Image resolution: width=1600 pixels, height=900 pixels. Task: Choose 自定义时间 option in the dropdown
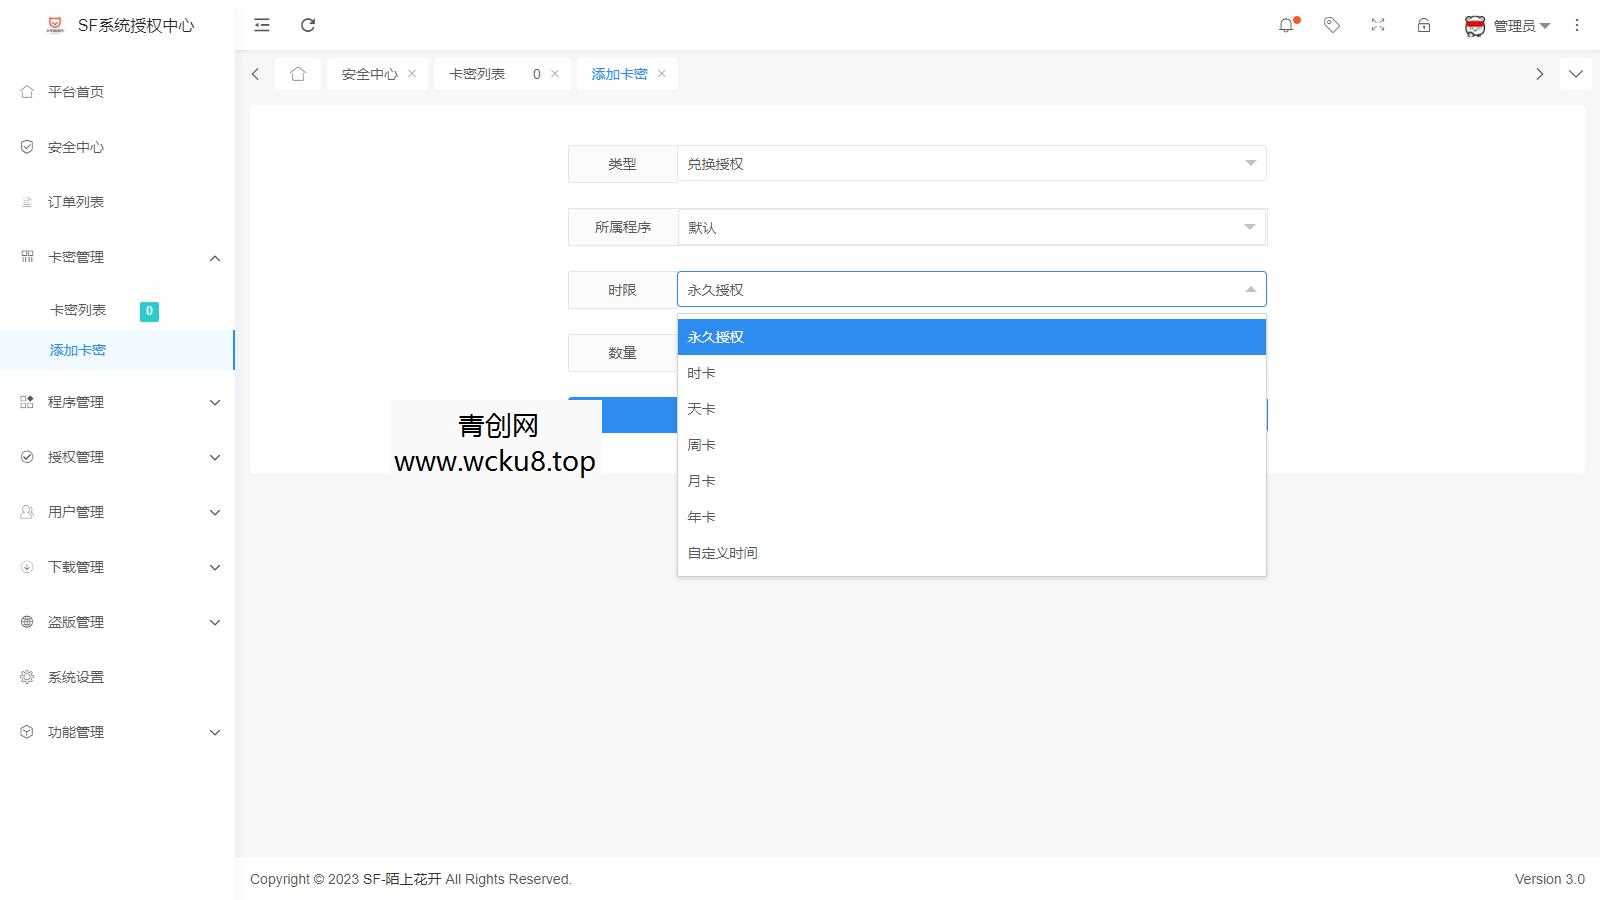(x=722, y=552)
